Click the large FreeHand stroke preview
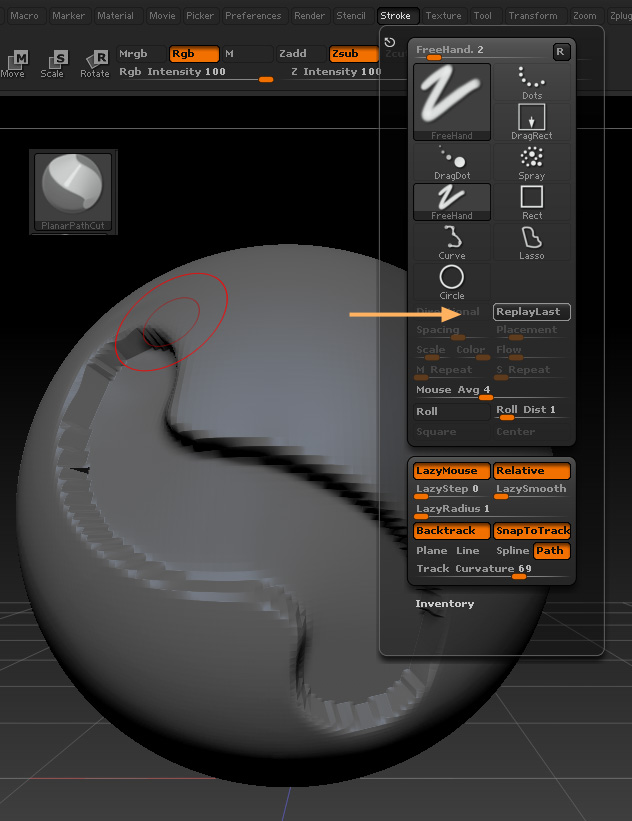632x821 pixels. click(452, 102)
